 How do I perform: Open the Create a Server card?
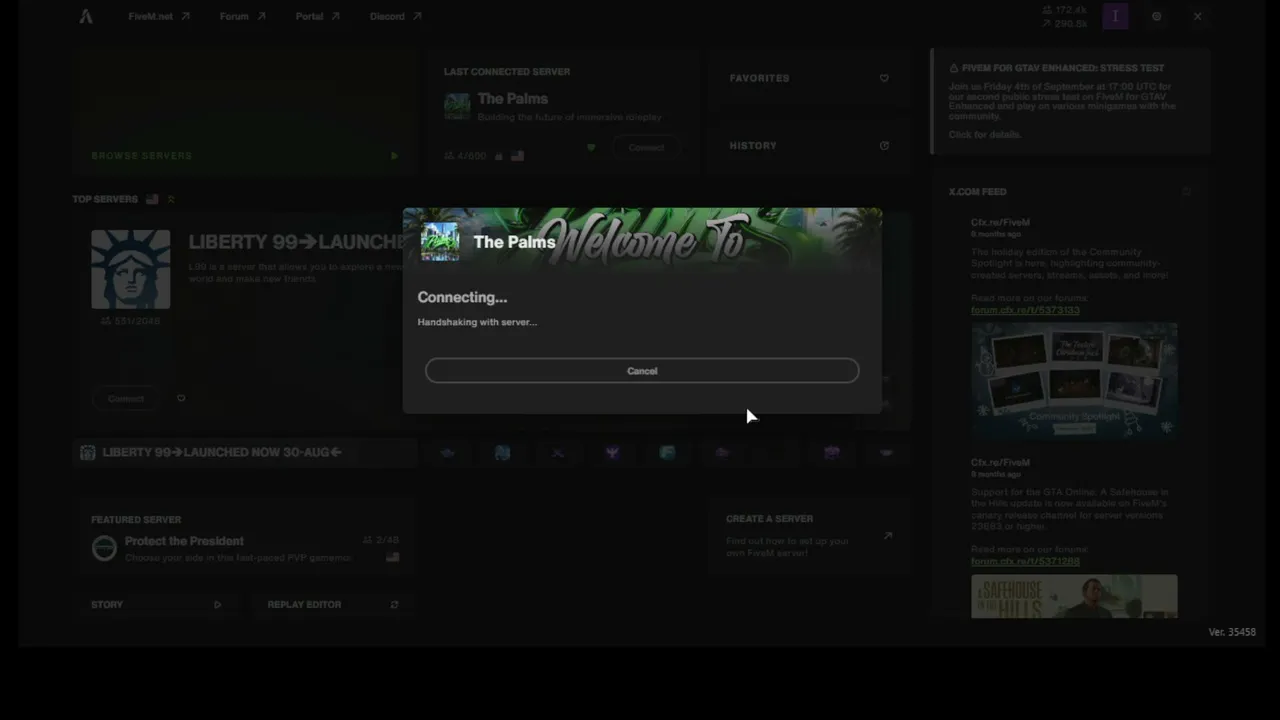tap(809, 535)
